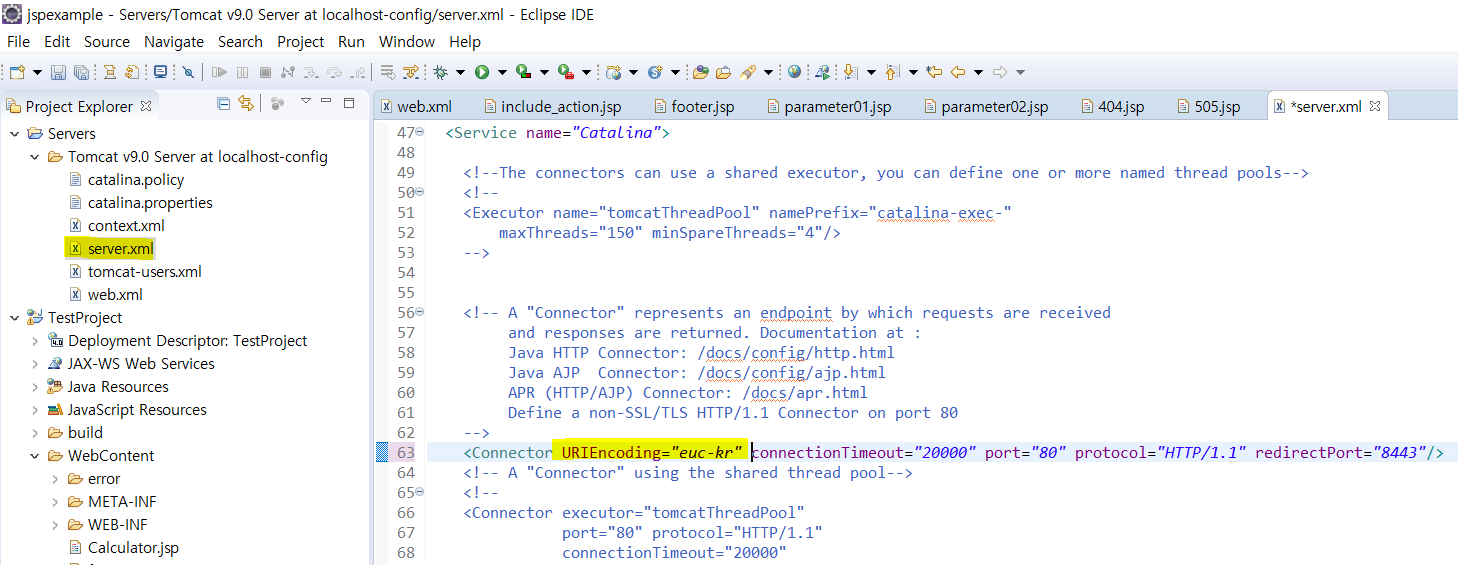The height and width of the screenshot is (565, 1458).
Task: Open the Run configurations dropdown arrow
Action: [502, 72]
